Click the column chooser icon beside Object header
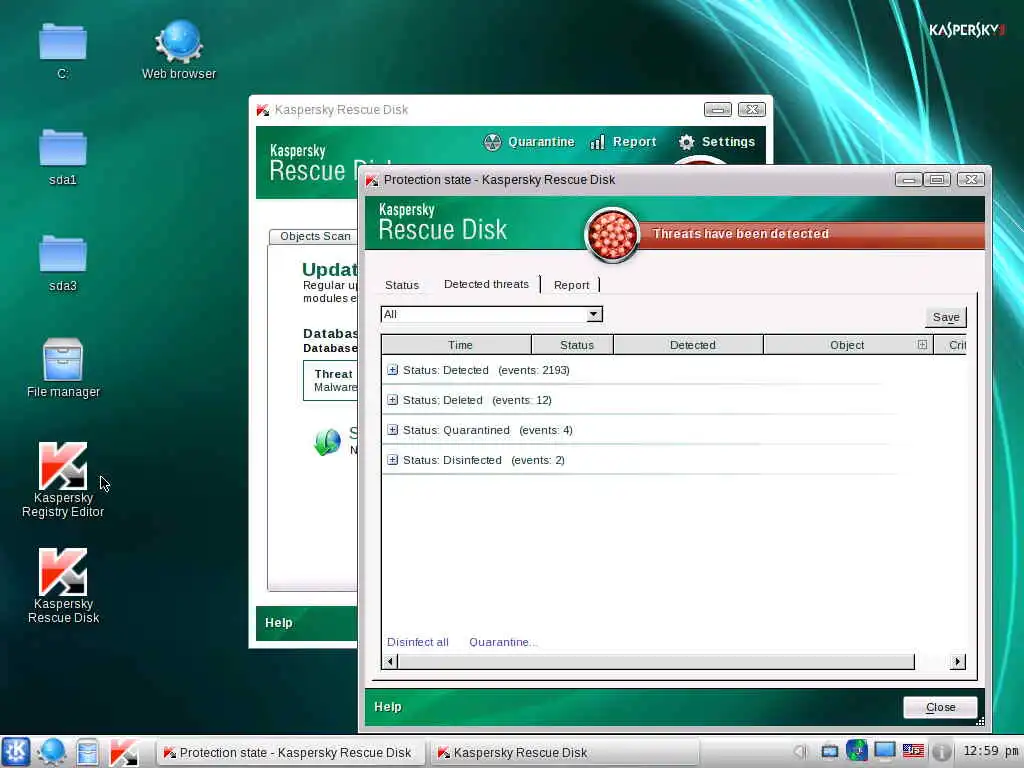The image size is (1024, 768). (922, 344)
